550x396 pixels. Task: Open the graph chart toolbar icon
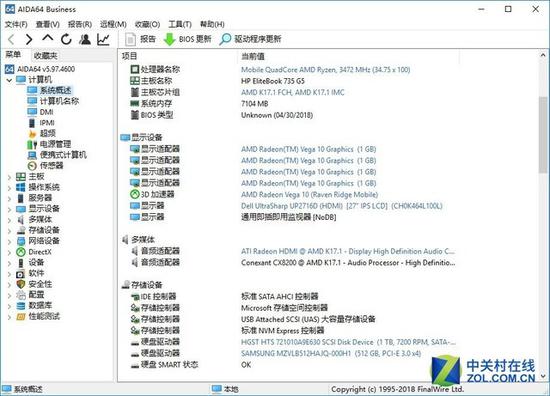tap(103, 39)
